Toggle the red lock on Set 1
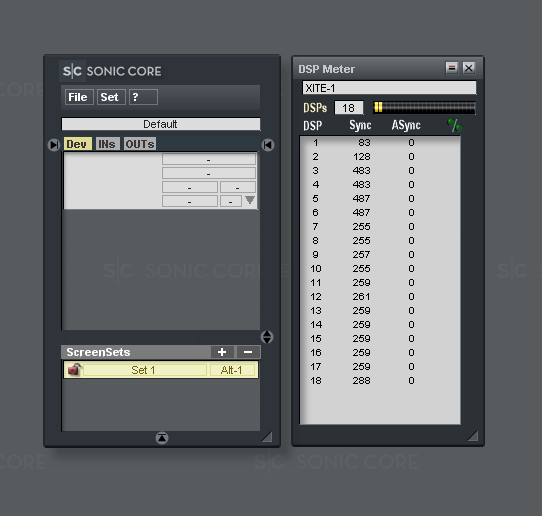 [x=74, y=370]
